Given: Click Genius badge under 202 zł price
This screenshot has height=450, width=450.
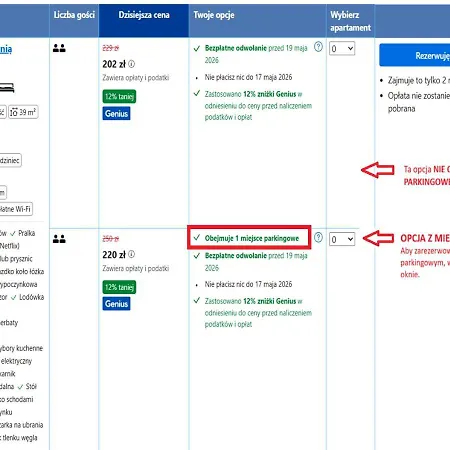Looking at the screenshot, I should (x=116, y=114).
